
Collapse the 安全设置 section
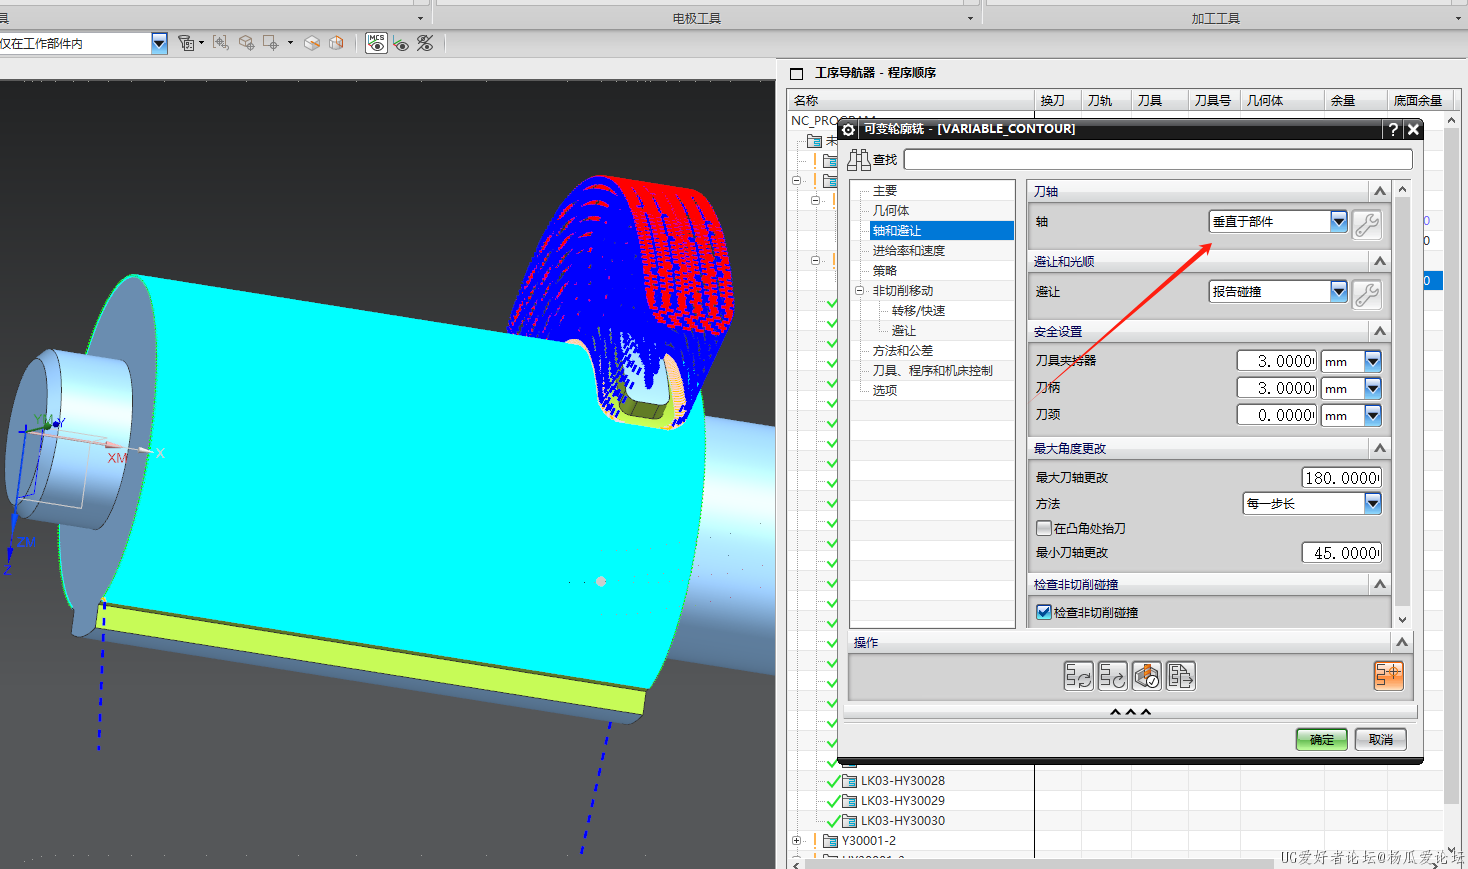[x=1380, y=331]
